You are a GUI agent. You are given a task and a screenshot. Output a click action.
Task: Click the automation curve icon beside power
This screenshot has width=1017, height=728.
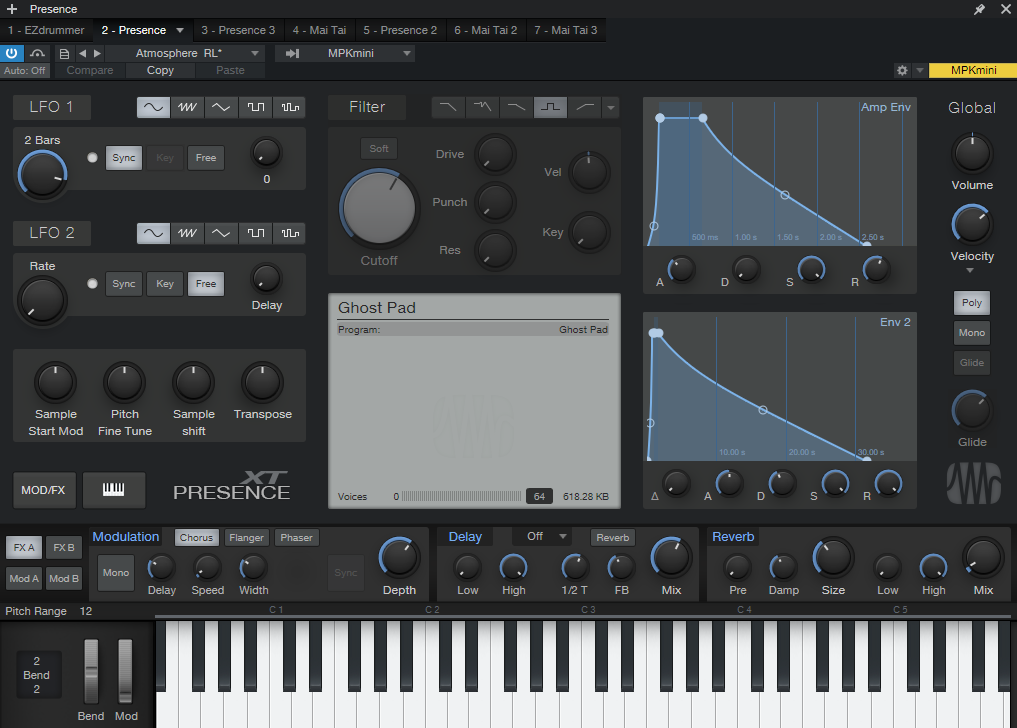(38, 53)
